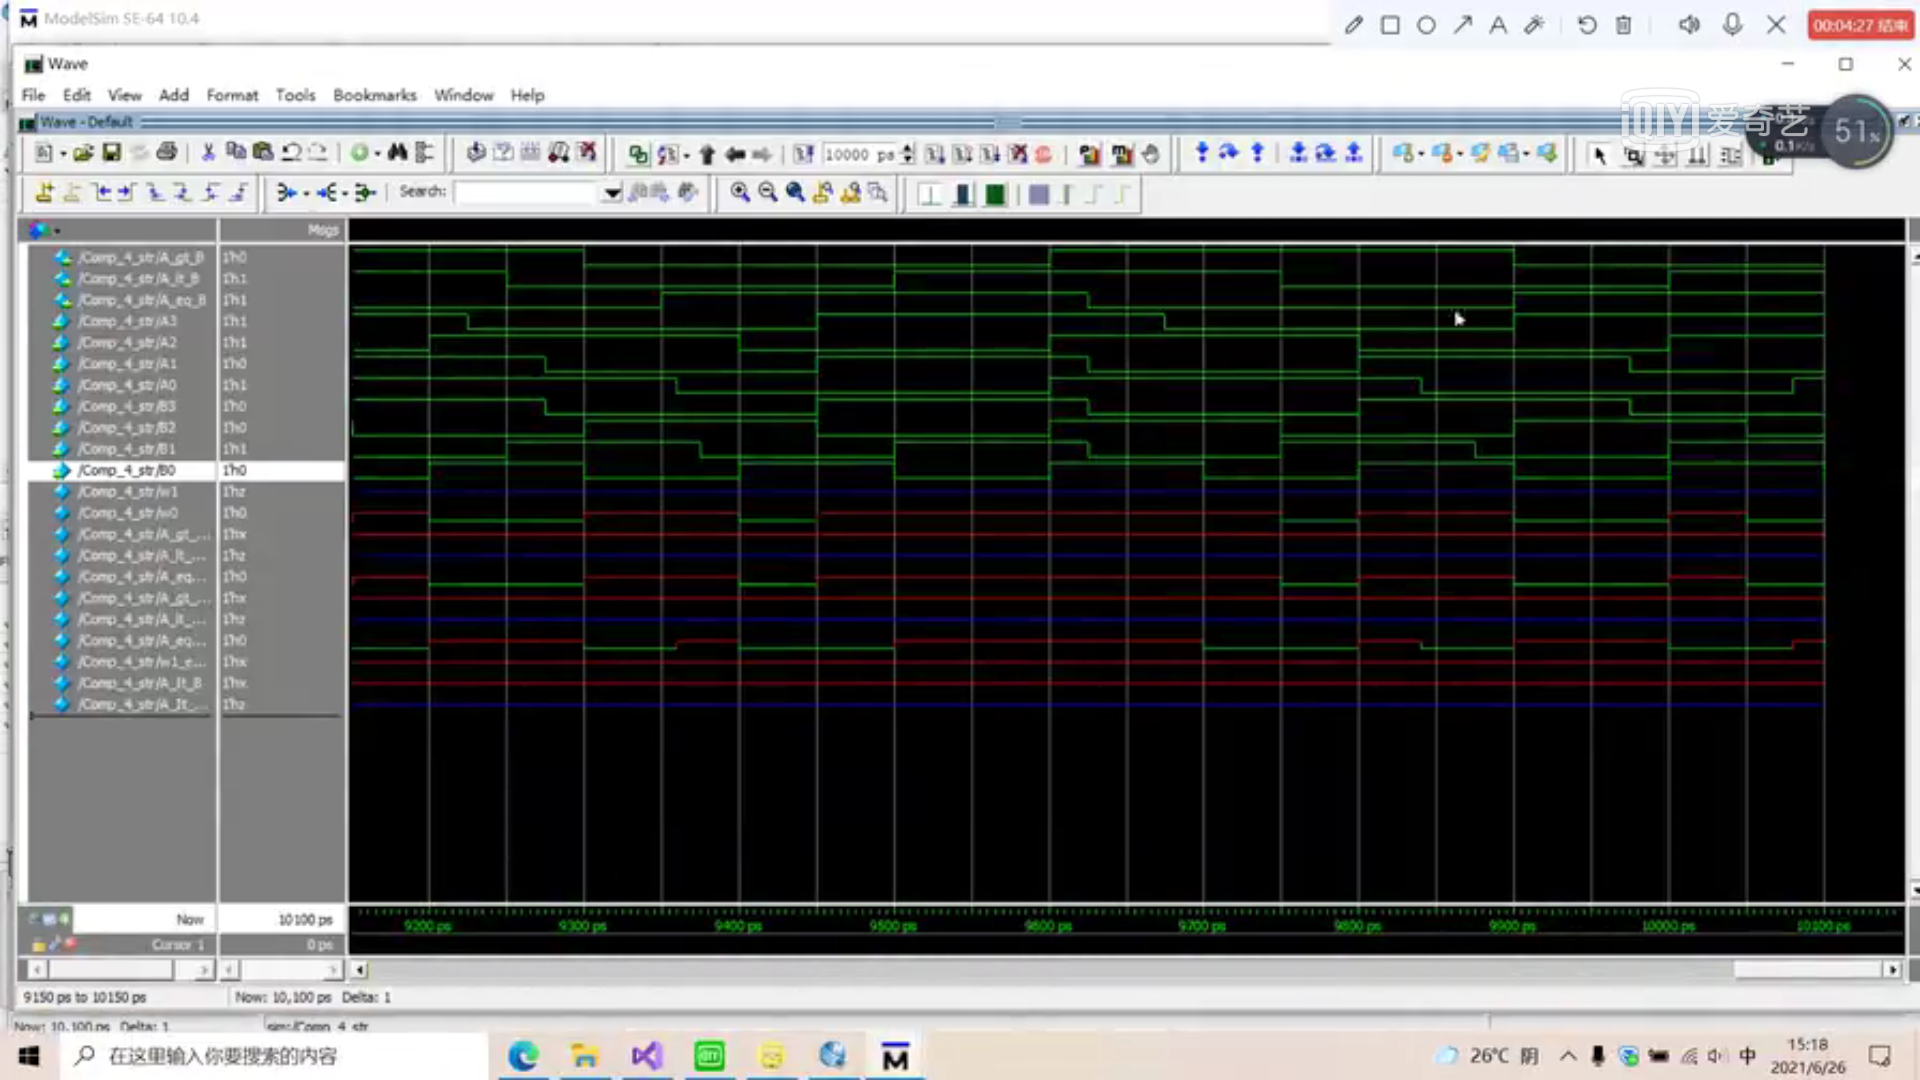Expand dropdown beside the New document icon

[62, 154]
